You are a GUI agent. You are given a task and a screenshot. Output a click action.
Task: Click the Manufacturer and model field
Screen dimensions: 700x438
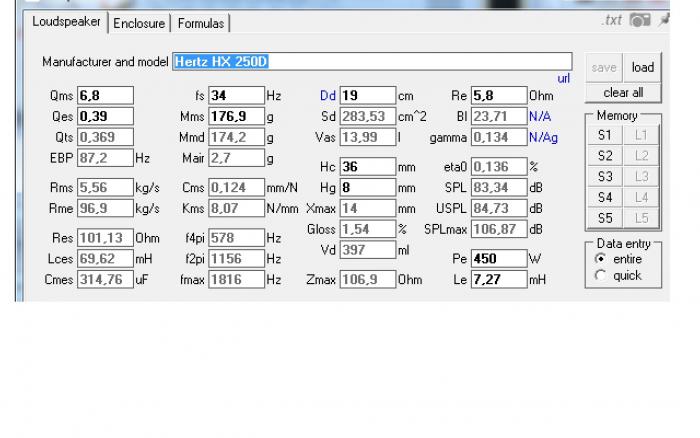coord(372,61)
